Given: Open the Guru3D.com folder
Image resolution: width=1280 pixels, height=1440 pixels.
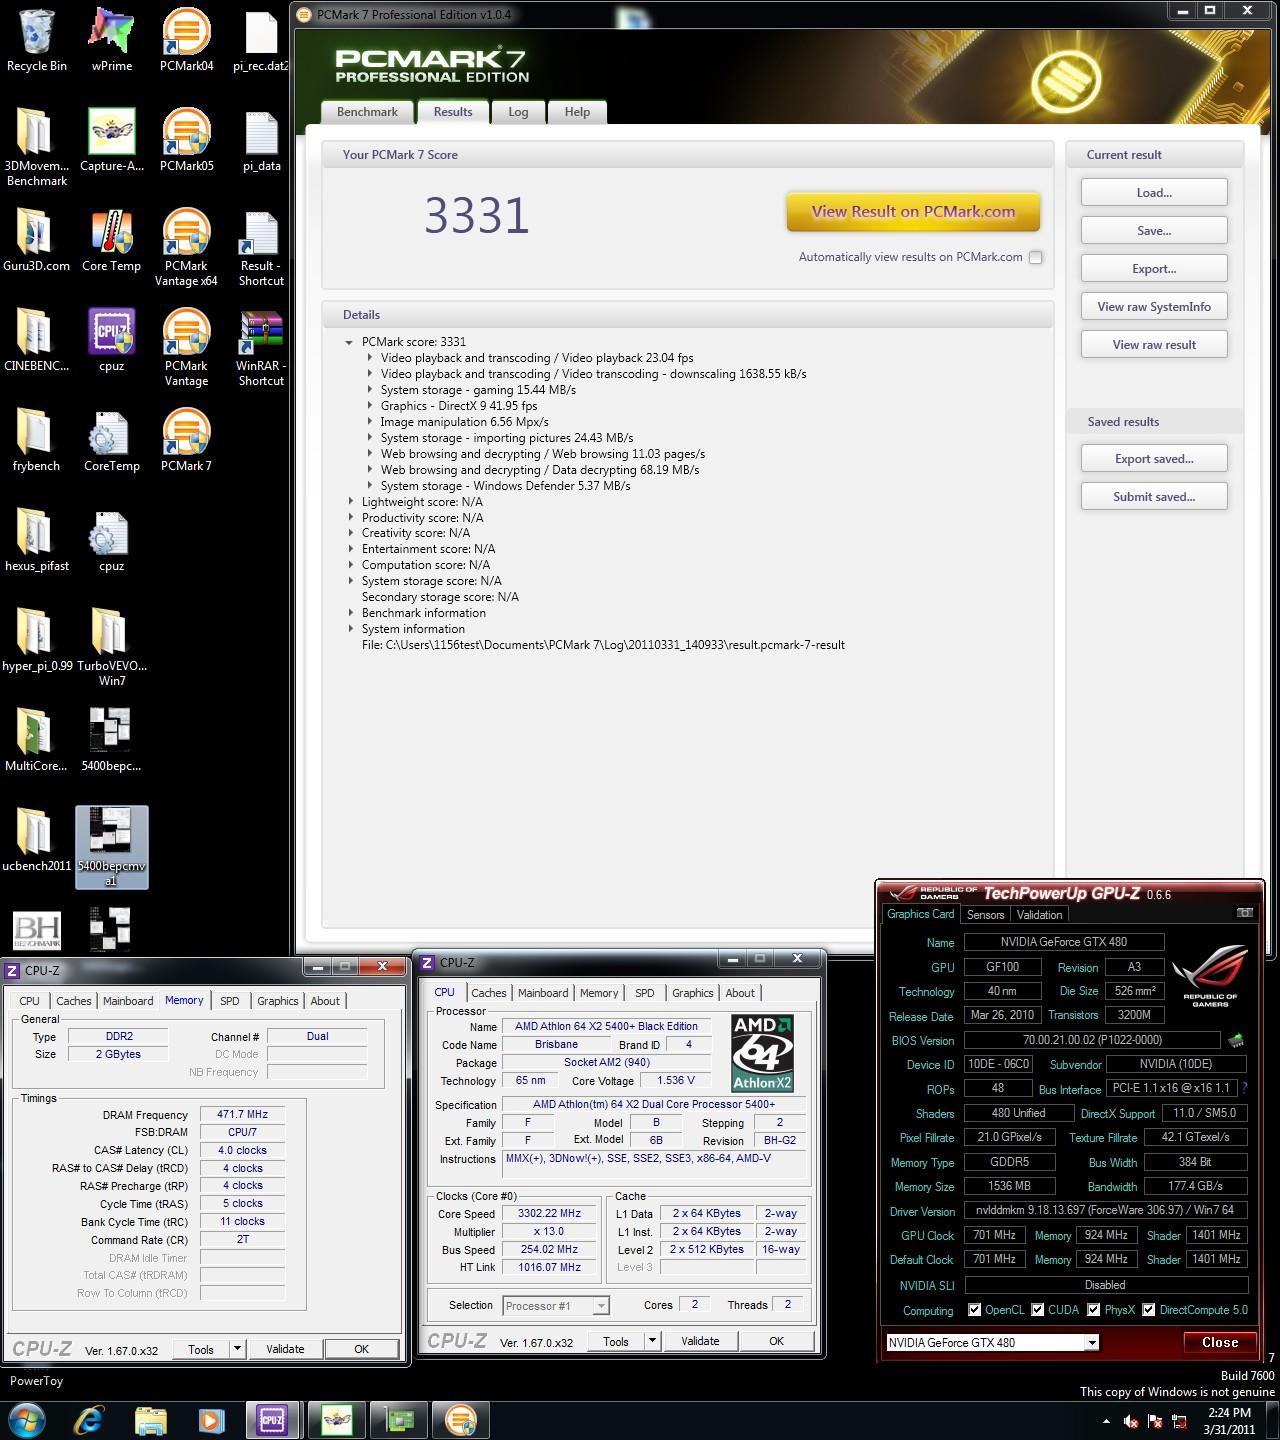Looking at the screenshot, I should click(37, 240).
